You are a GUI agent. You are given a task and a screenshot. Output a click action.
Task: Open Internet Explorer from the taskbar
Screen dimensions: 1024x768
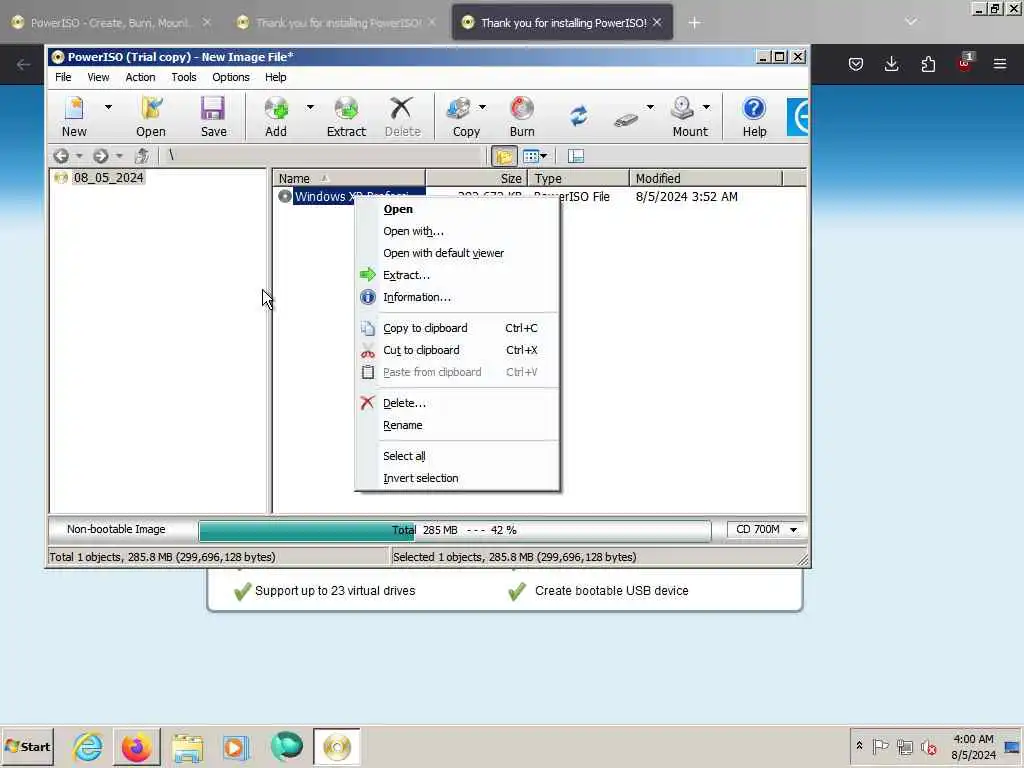88,747
